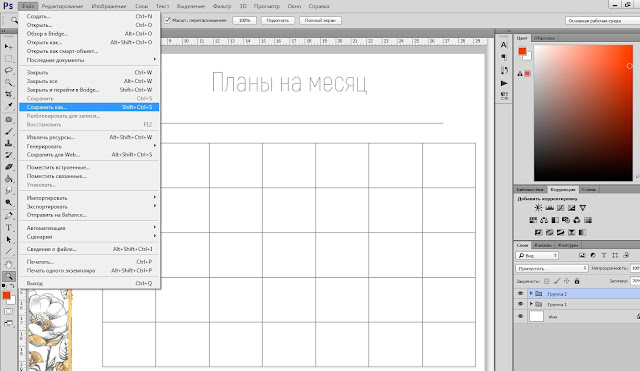
Task: Expand the Группа 2 layer group
Action: (x=531, y=293)
